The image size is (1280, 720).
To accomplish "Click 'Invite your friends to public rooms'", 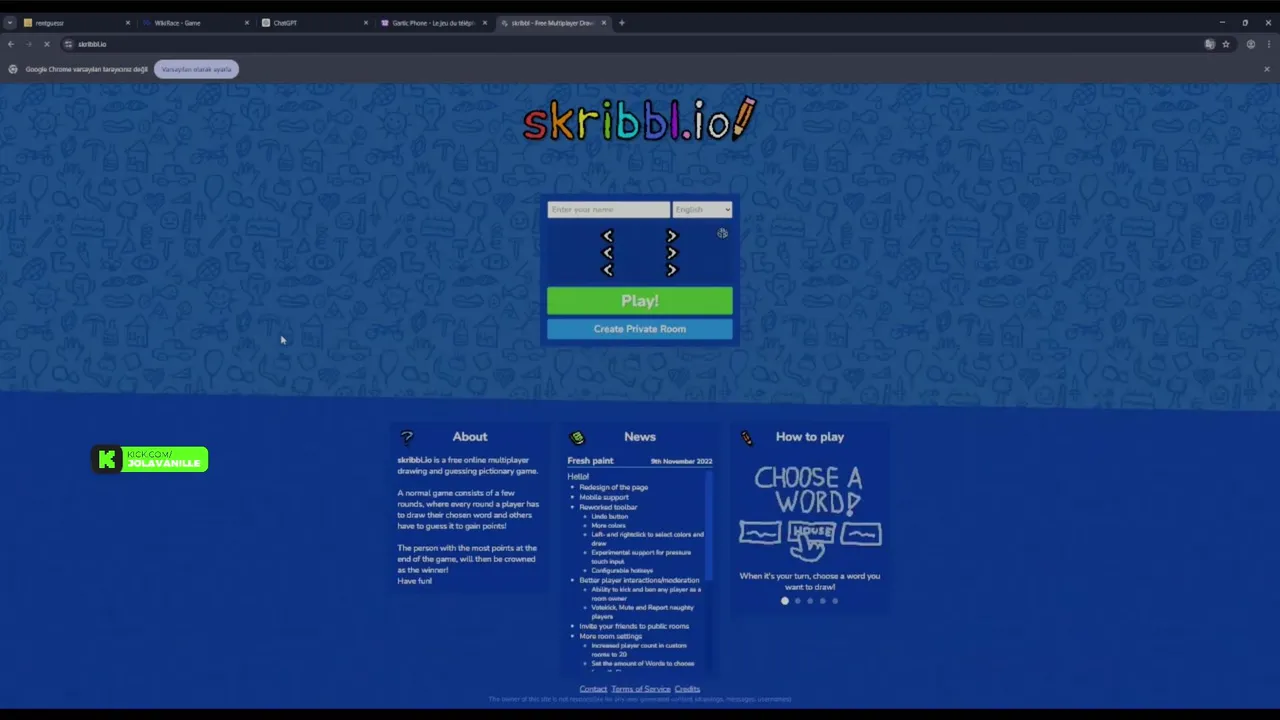I will [634, 626].
